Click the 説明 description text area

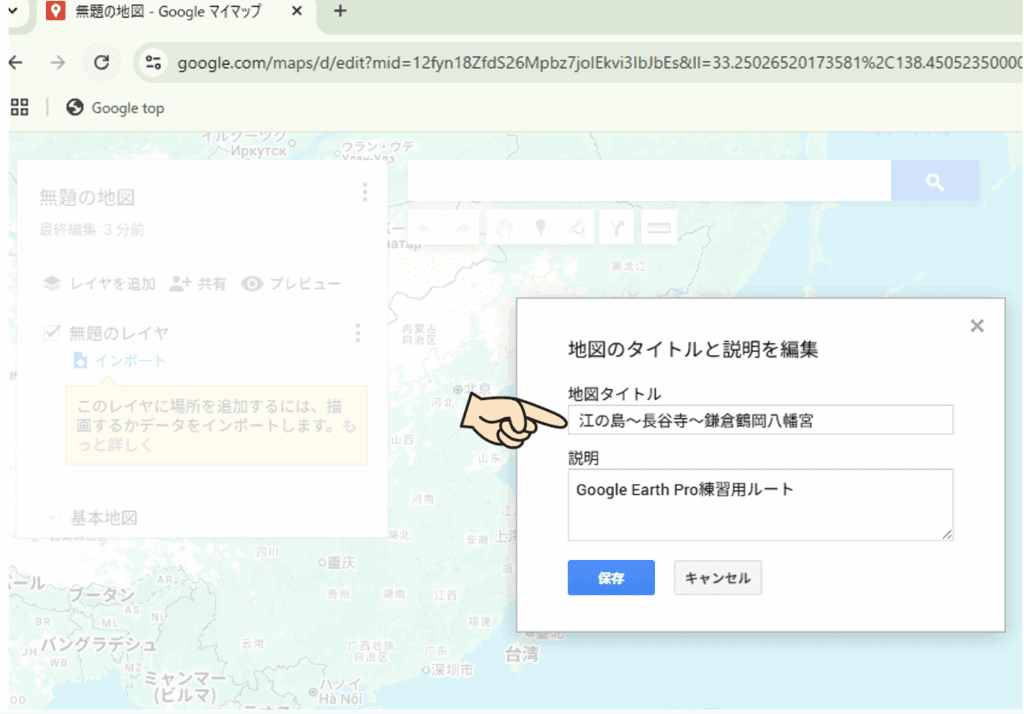pyautogui.click(x=760, y=505)
